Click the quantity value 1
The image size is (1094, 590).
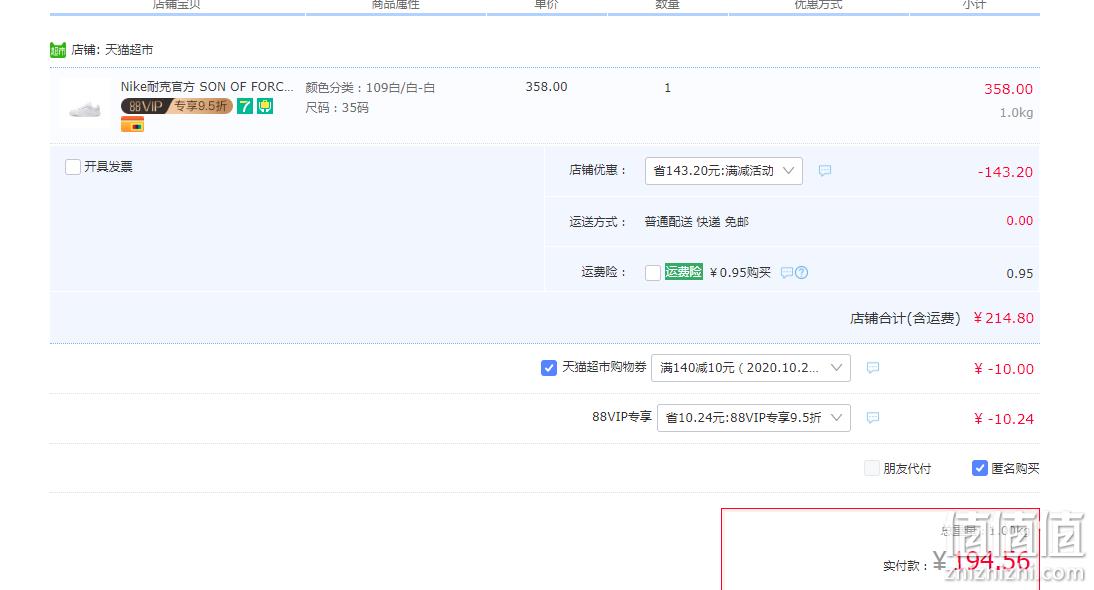668,88
